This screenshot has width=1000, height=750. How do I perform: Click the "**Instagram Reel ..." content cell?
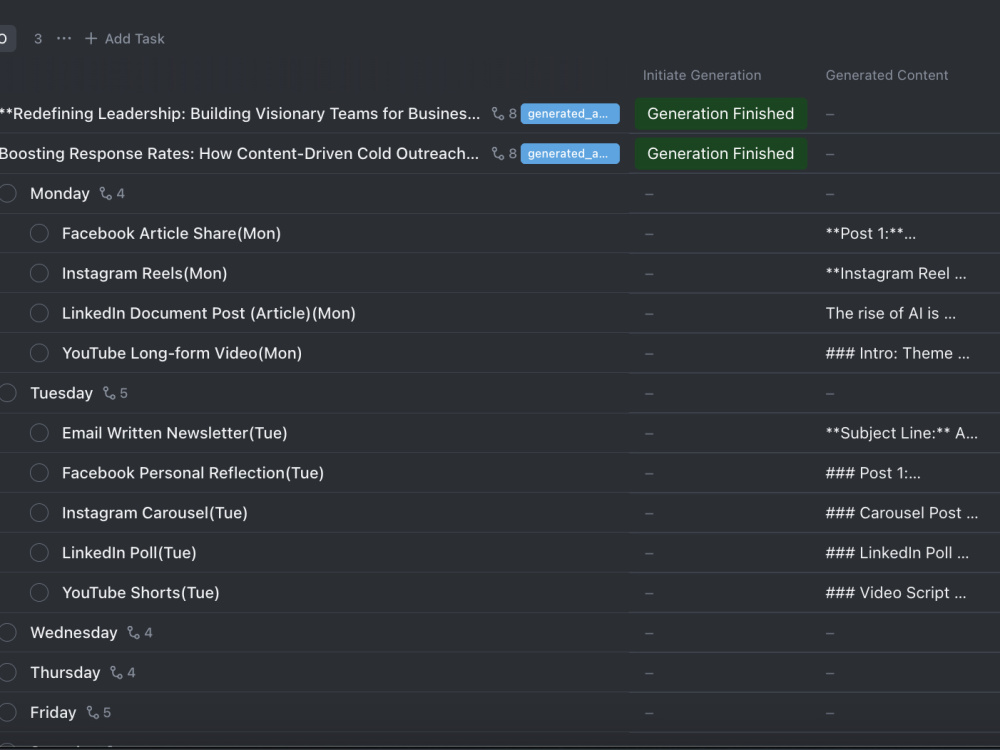[895, 273]
